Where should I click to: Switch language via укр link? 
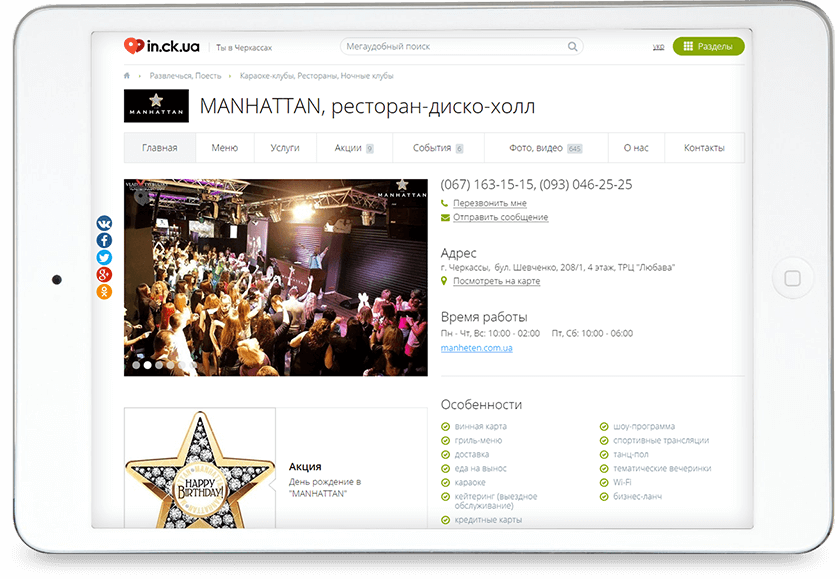pyautogui.click(x=658, y=47)
